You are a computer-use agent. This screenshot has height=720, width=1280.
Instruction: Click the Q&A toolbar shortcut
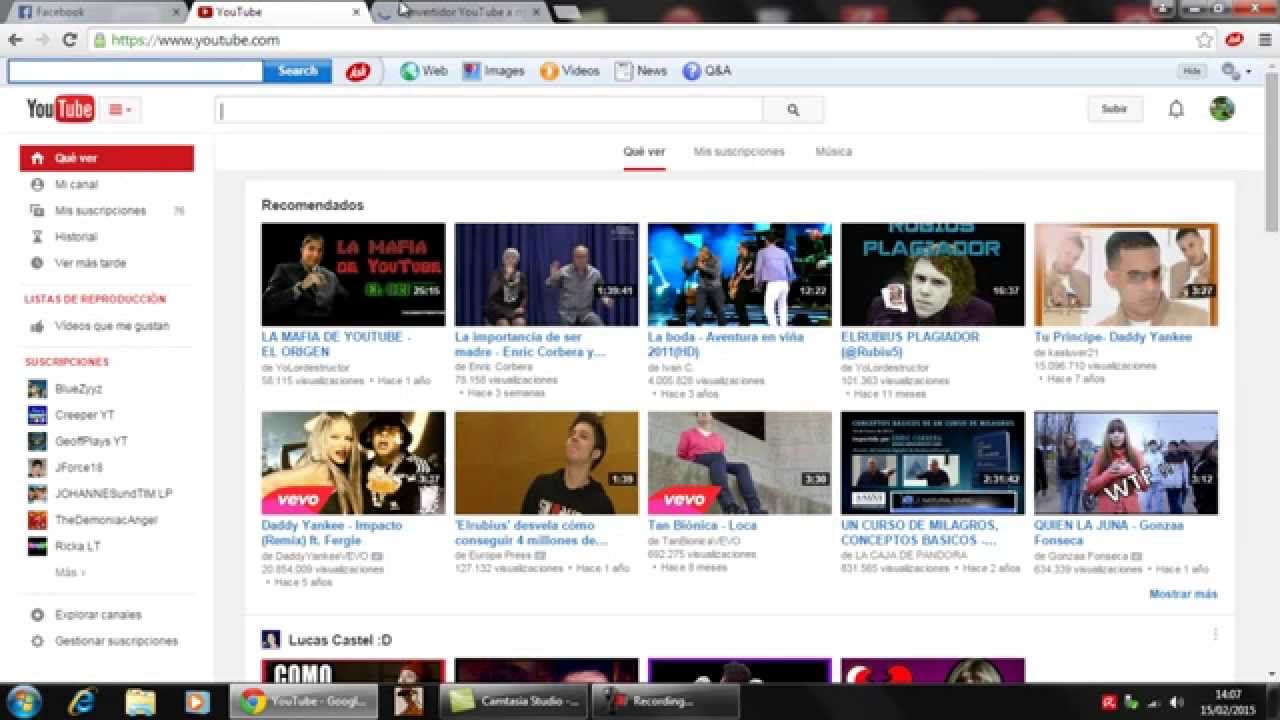[x=707, y=71]
